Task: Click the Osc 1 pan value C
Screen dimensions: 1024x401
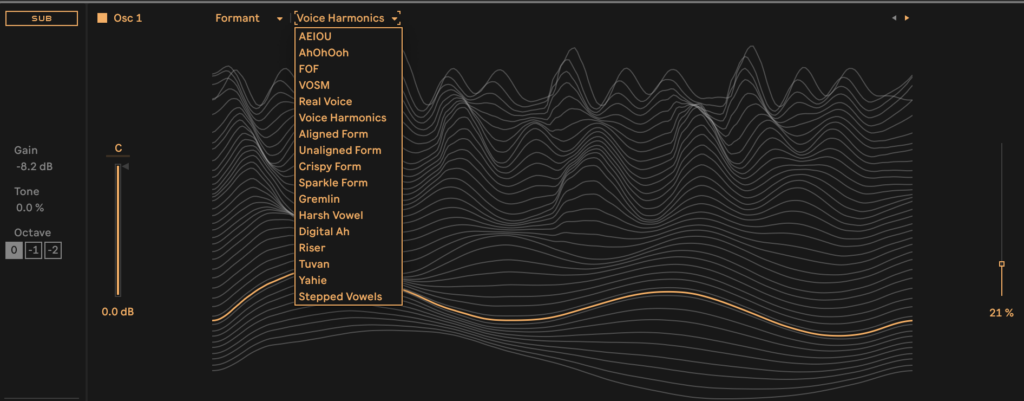Action: pyautogui.click(x=118, y=149)
